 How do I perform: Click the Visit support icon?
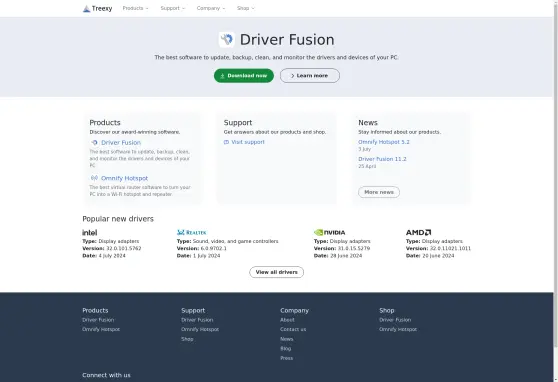point(226,142)
